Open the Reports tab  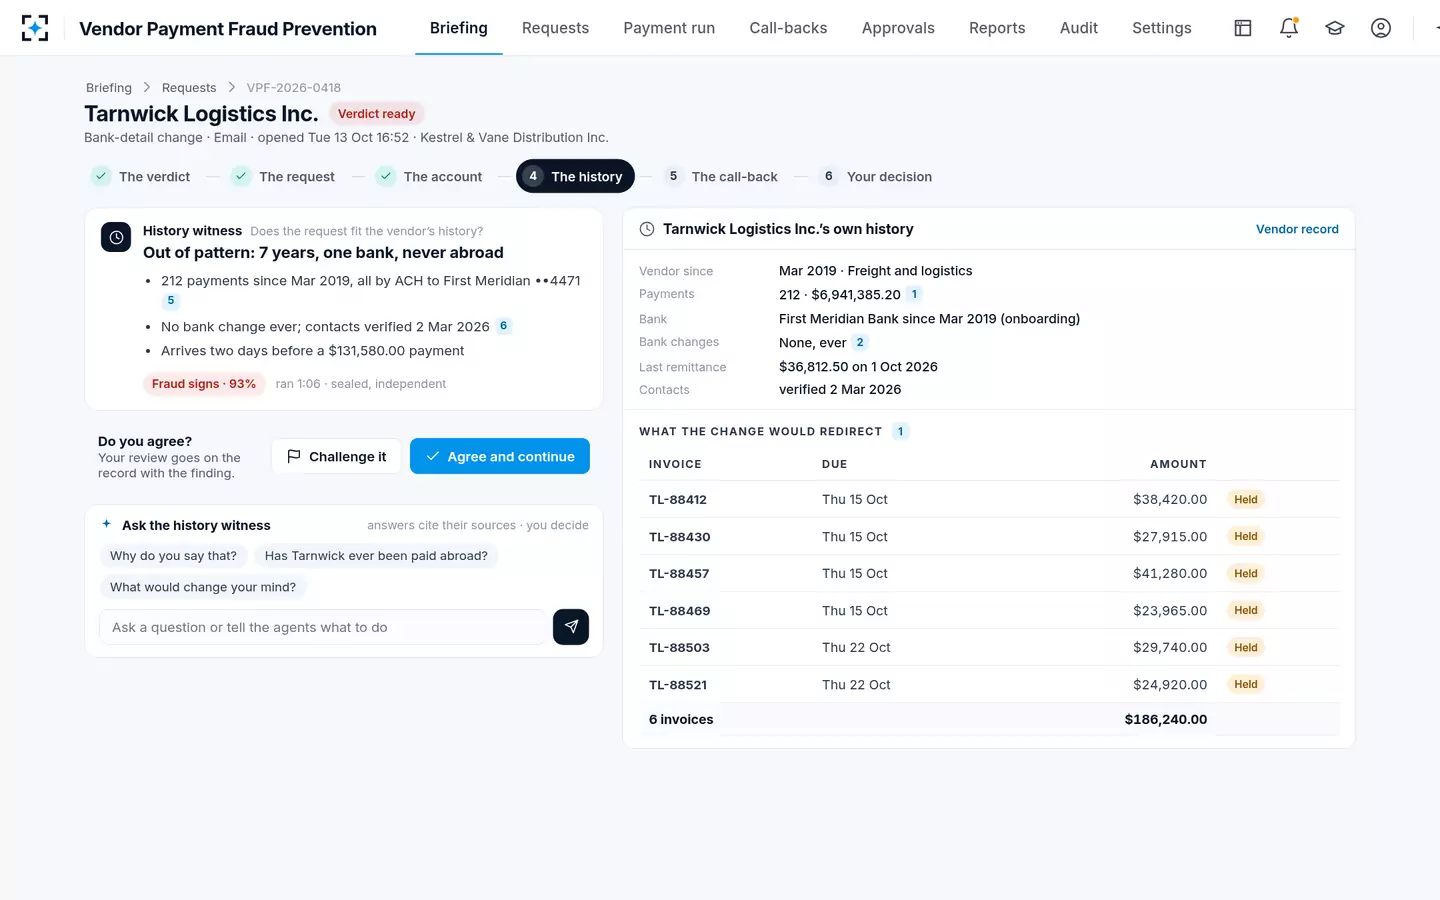coord(997,28)
